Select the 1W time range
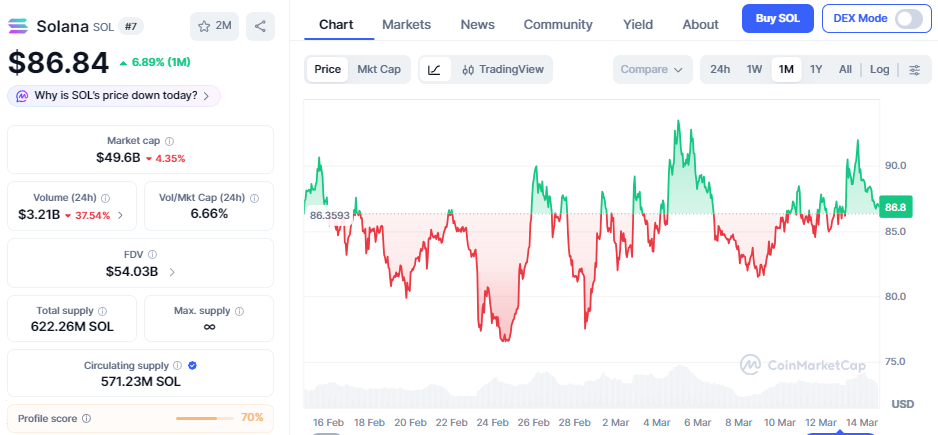 click(x=754, y=69)
